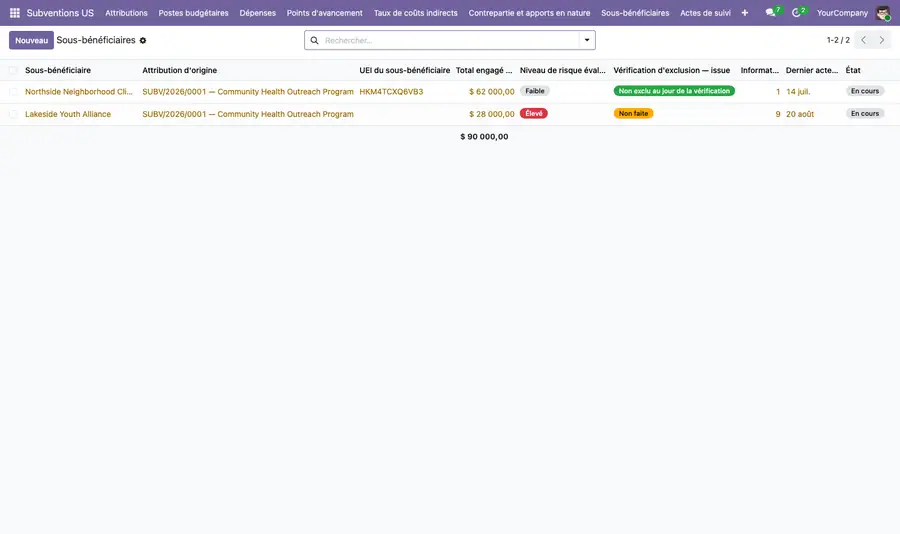This screenshot has height=534, width=900.
Task: Sort by Niveau de risque évalué header
Action: pyautogui.click(x=562, y=70)
